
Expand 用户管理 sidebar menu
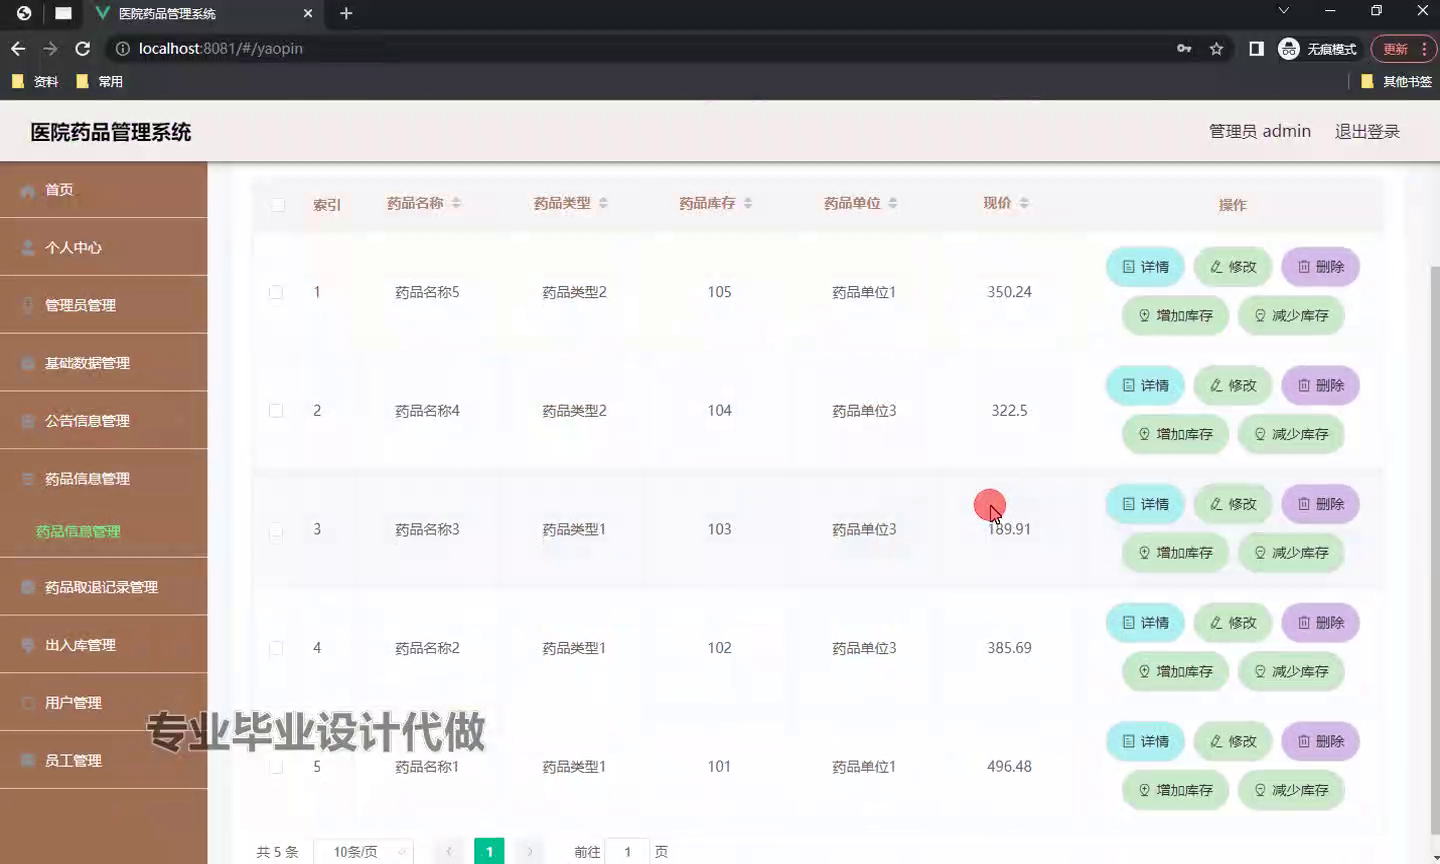coord(103,703)
